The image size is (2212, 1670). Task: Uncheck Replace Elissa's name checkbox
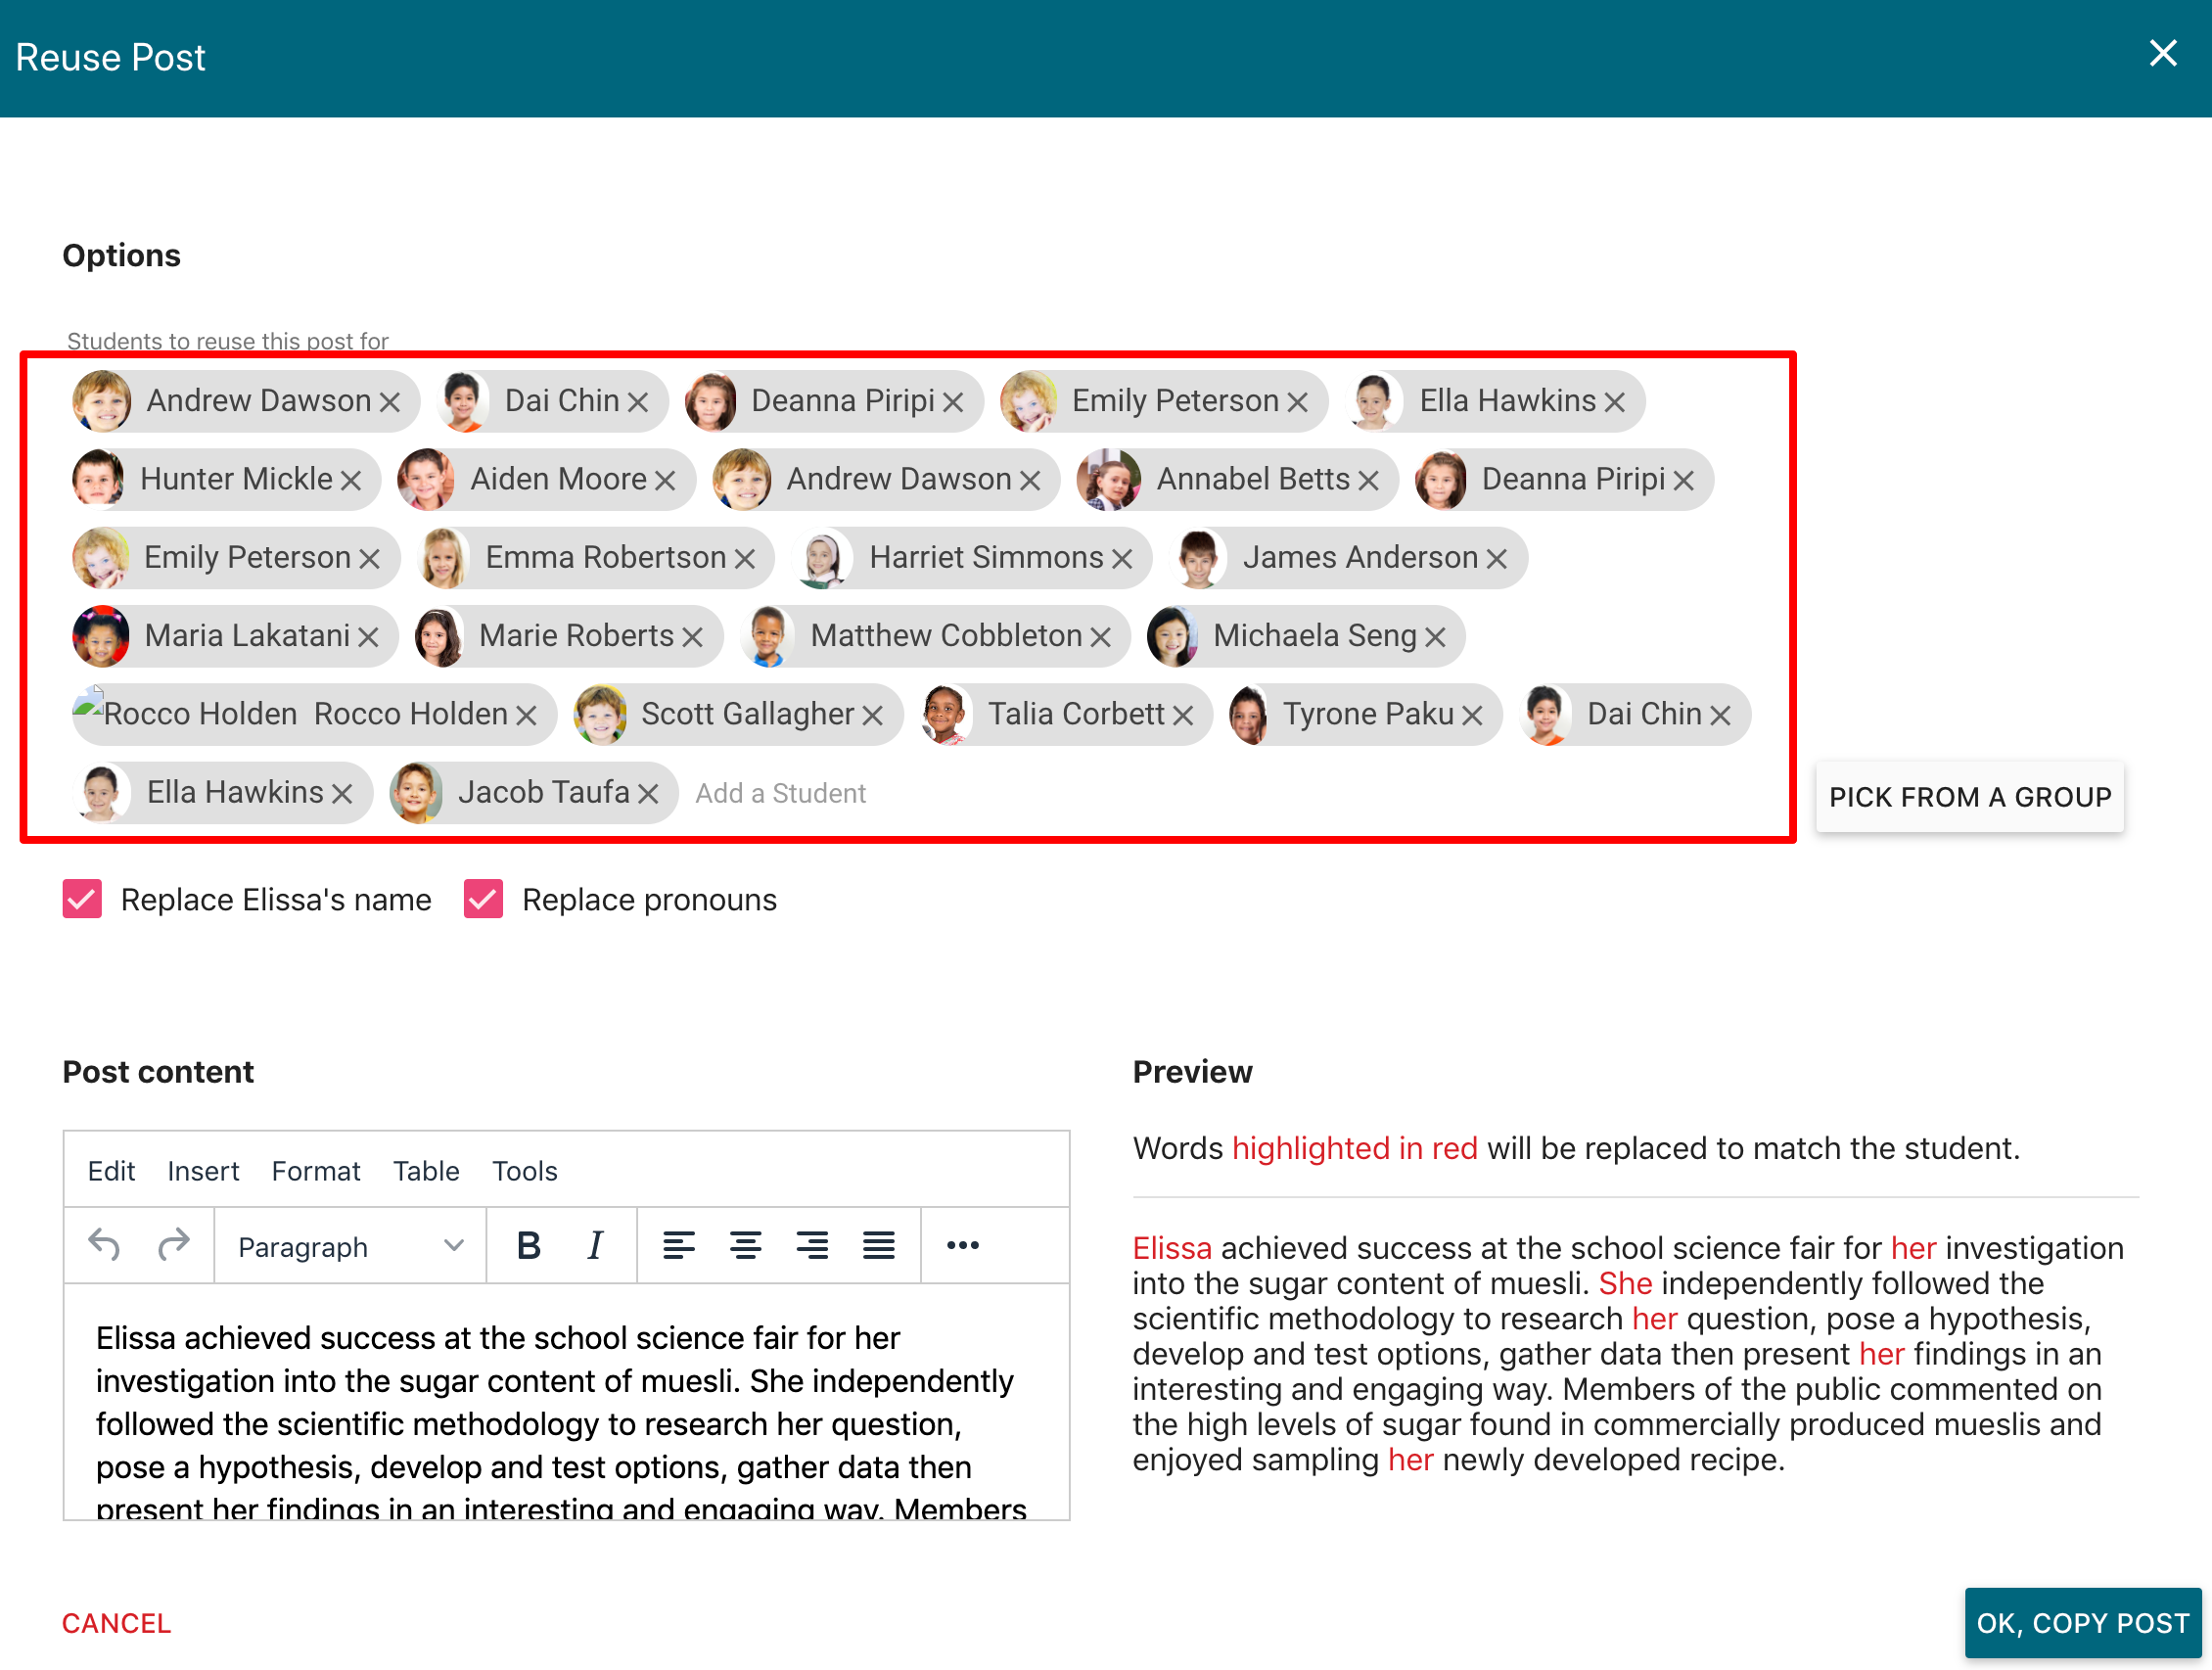pyautogui.click(x=82, y=899)
